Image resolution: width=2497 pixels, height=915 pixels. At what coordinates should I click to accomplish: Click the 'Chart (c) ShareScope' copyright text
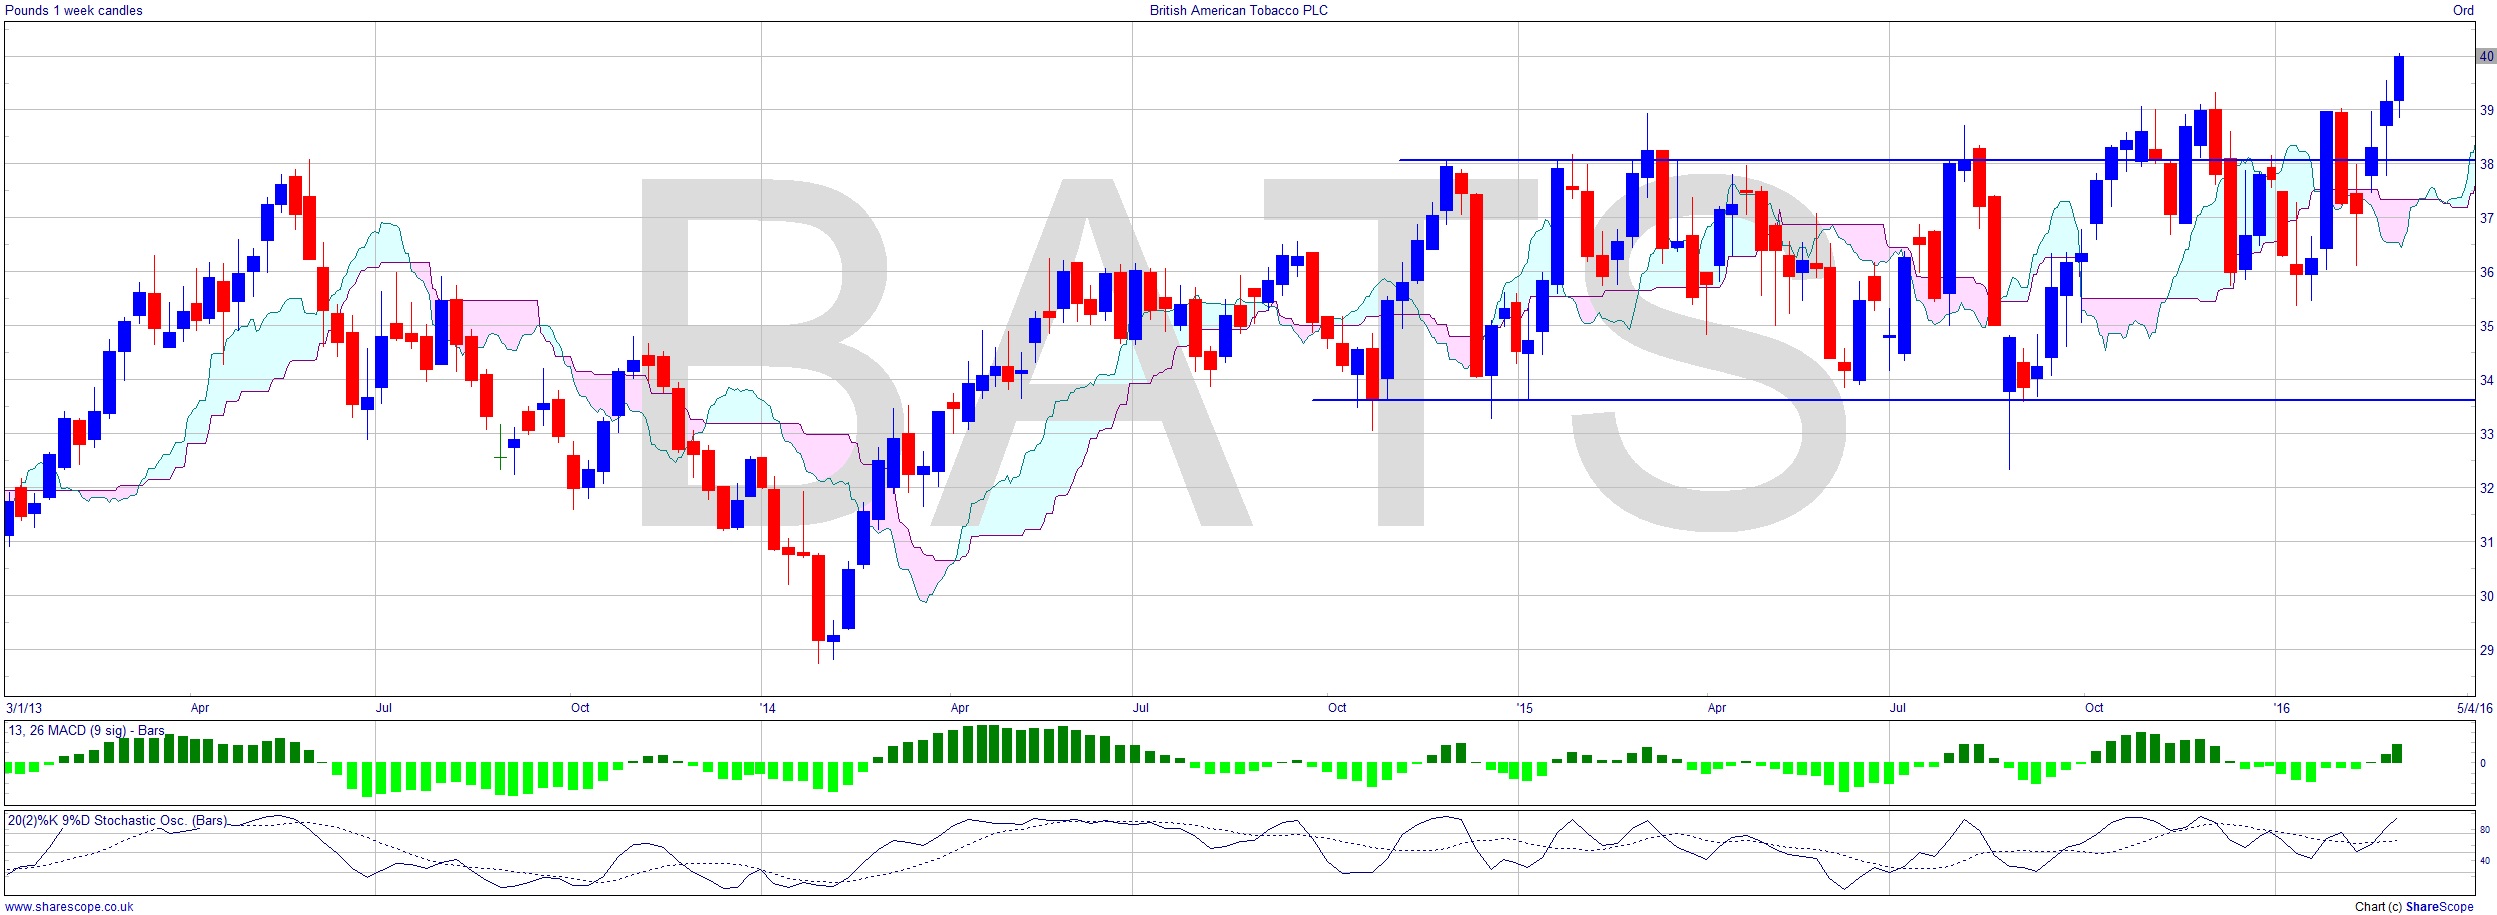(2413, 906)
